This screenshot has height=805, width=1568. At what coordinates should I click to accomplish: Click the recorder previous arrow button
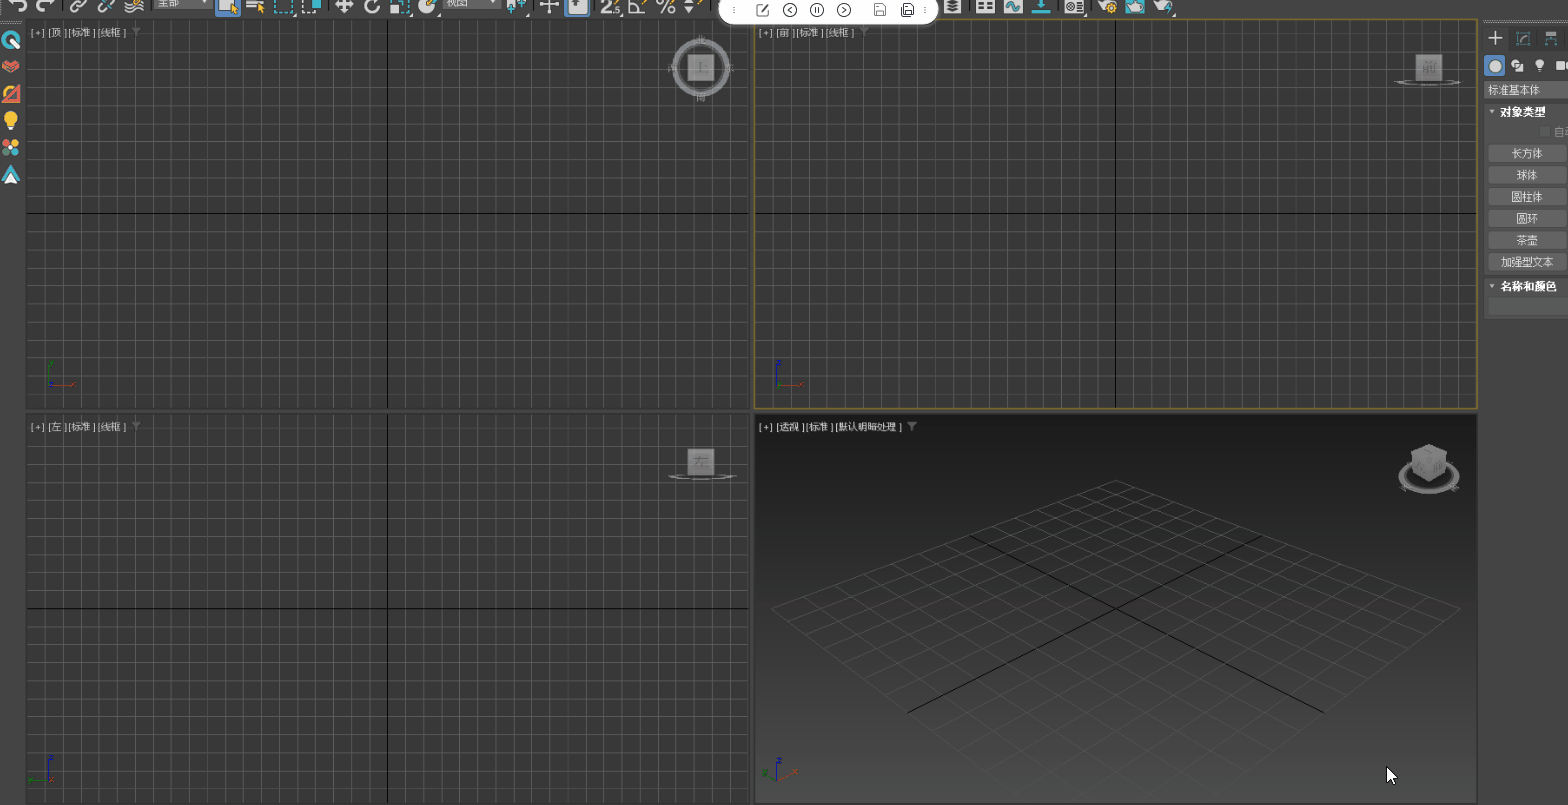(x=790, y=10)
